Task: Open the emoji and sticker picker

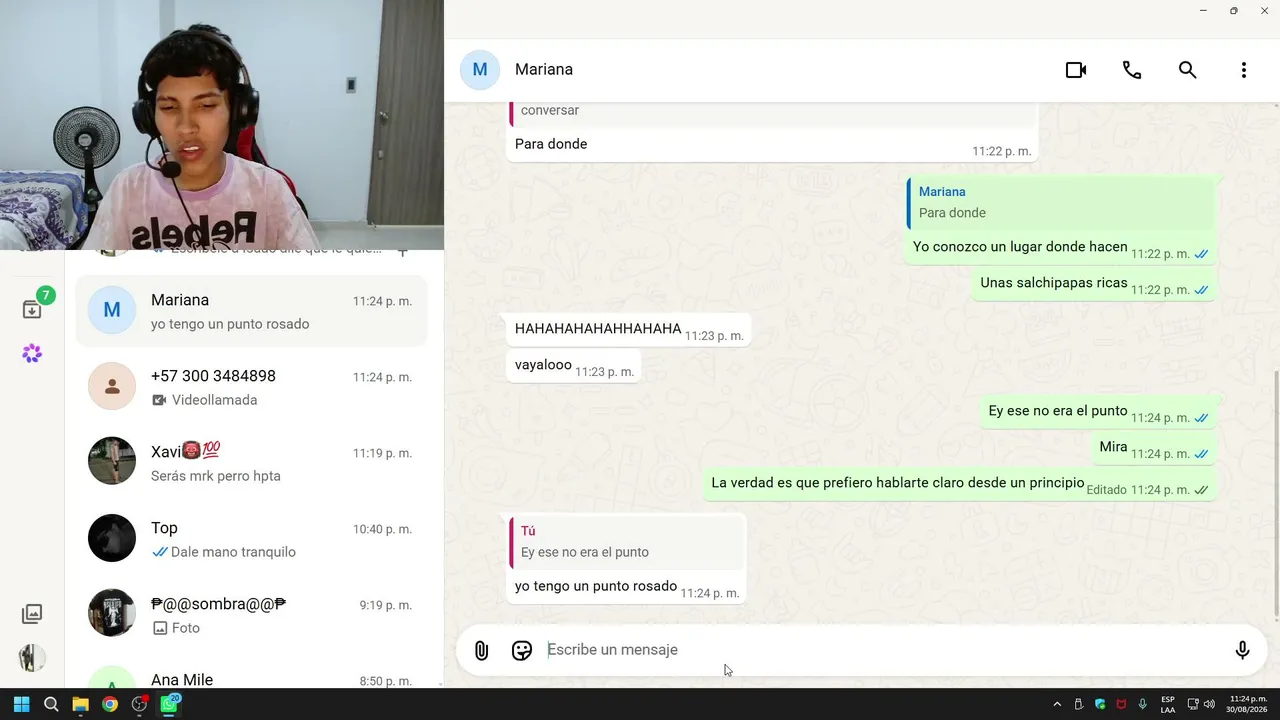Action: 522,651
